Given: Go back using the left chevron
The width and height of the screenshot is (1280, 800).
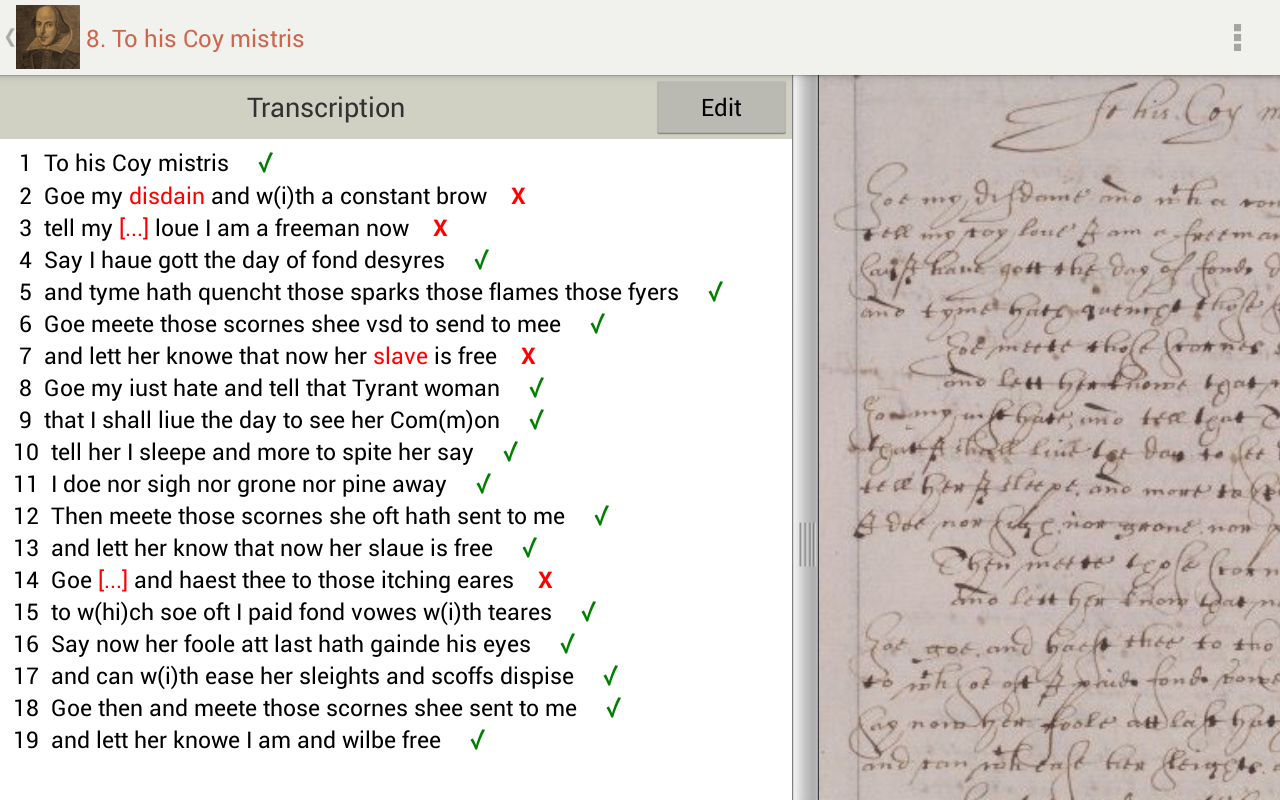Looking at the screenshot, I should click(x=8, y=36).
